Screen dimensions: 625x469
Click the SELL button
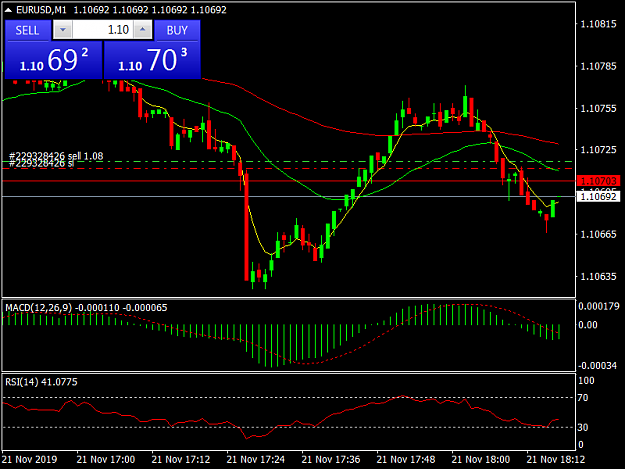(x=28, y=30)
